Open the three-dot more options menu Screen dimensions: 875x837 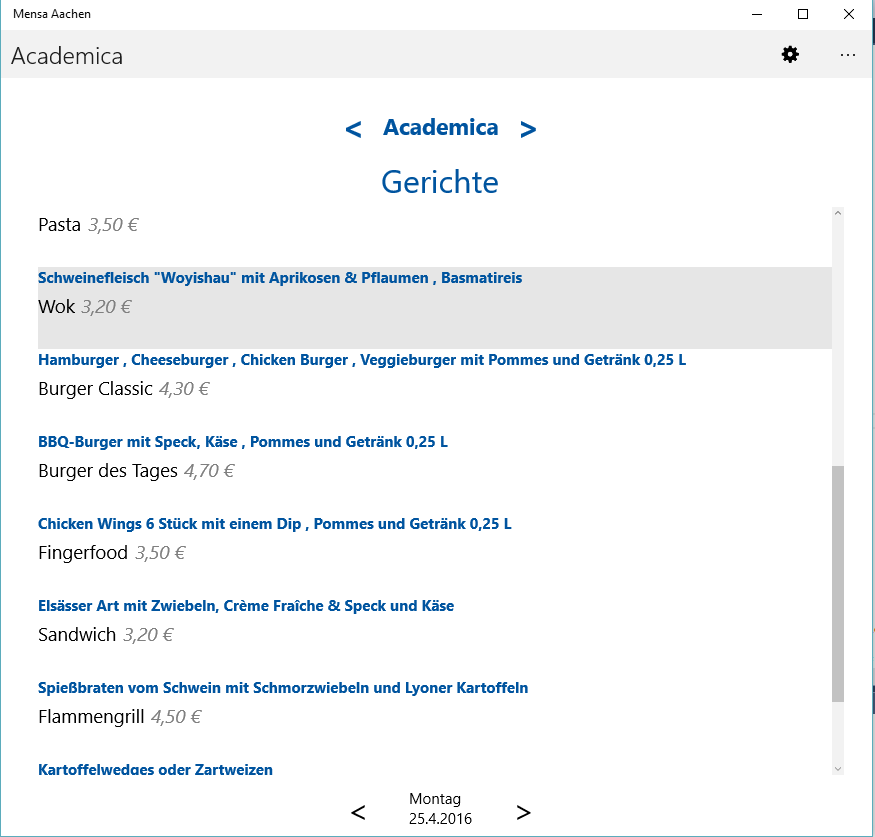(x=848, y=55)
